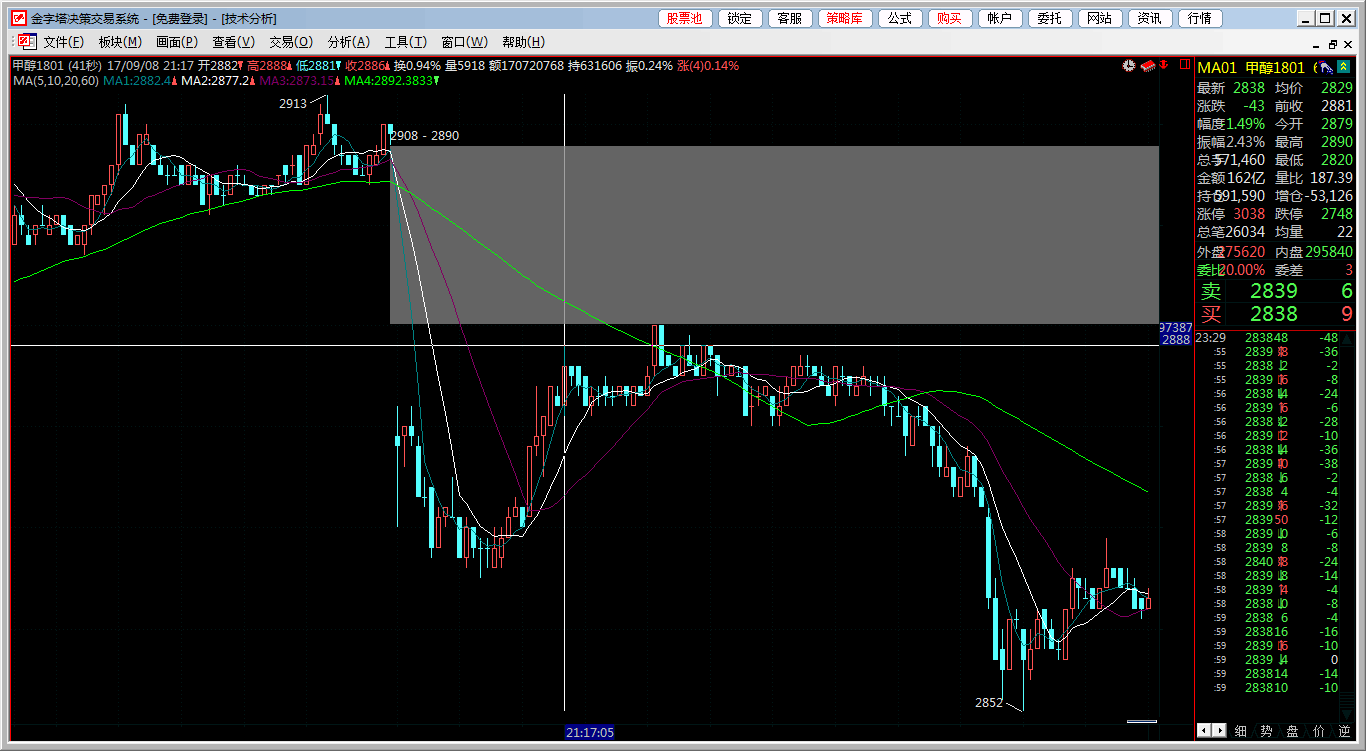Viewport: 1366px width, 751px height.
Task: Close the inner chart window
Action: point(1348,44)
